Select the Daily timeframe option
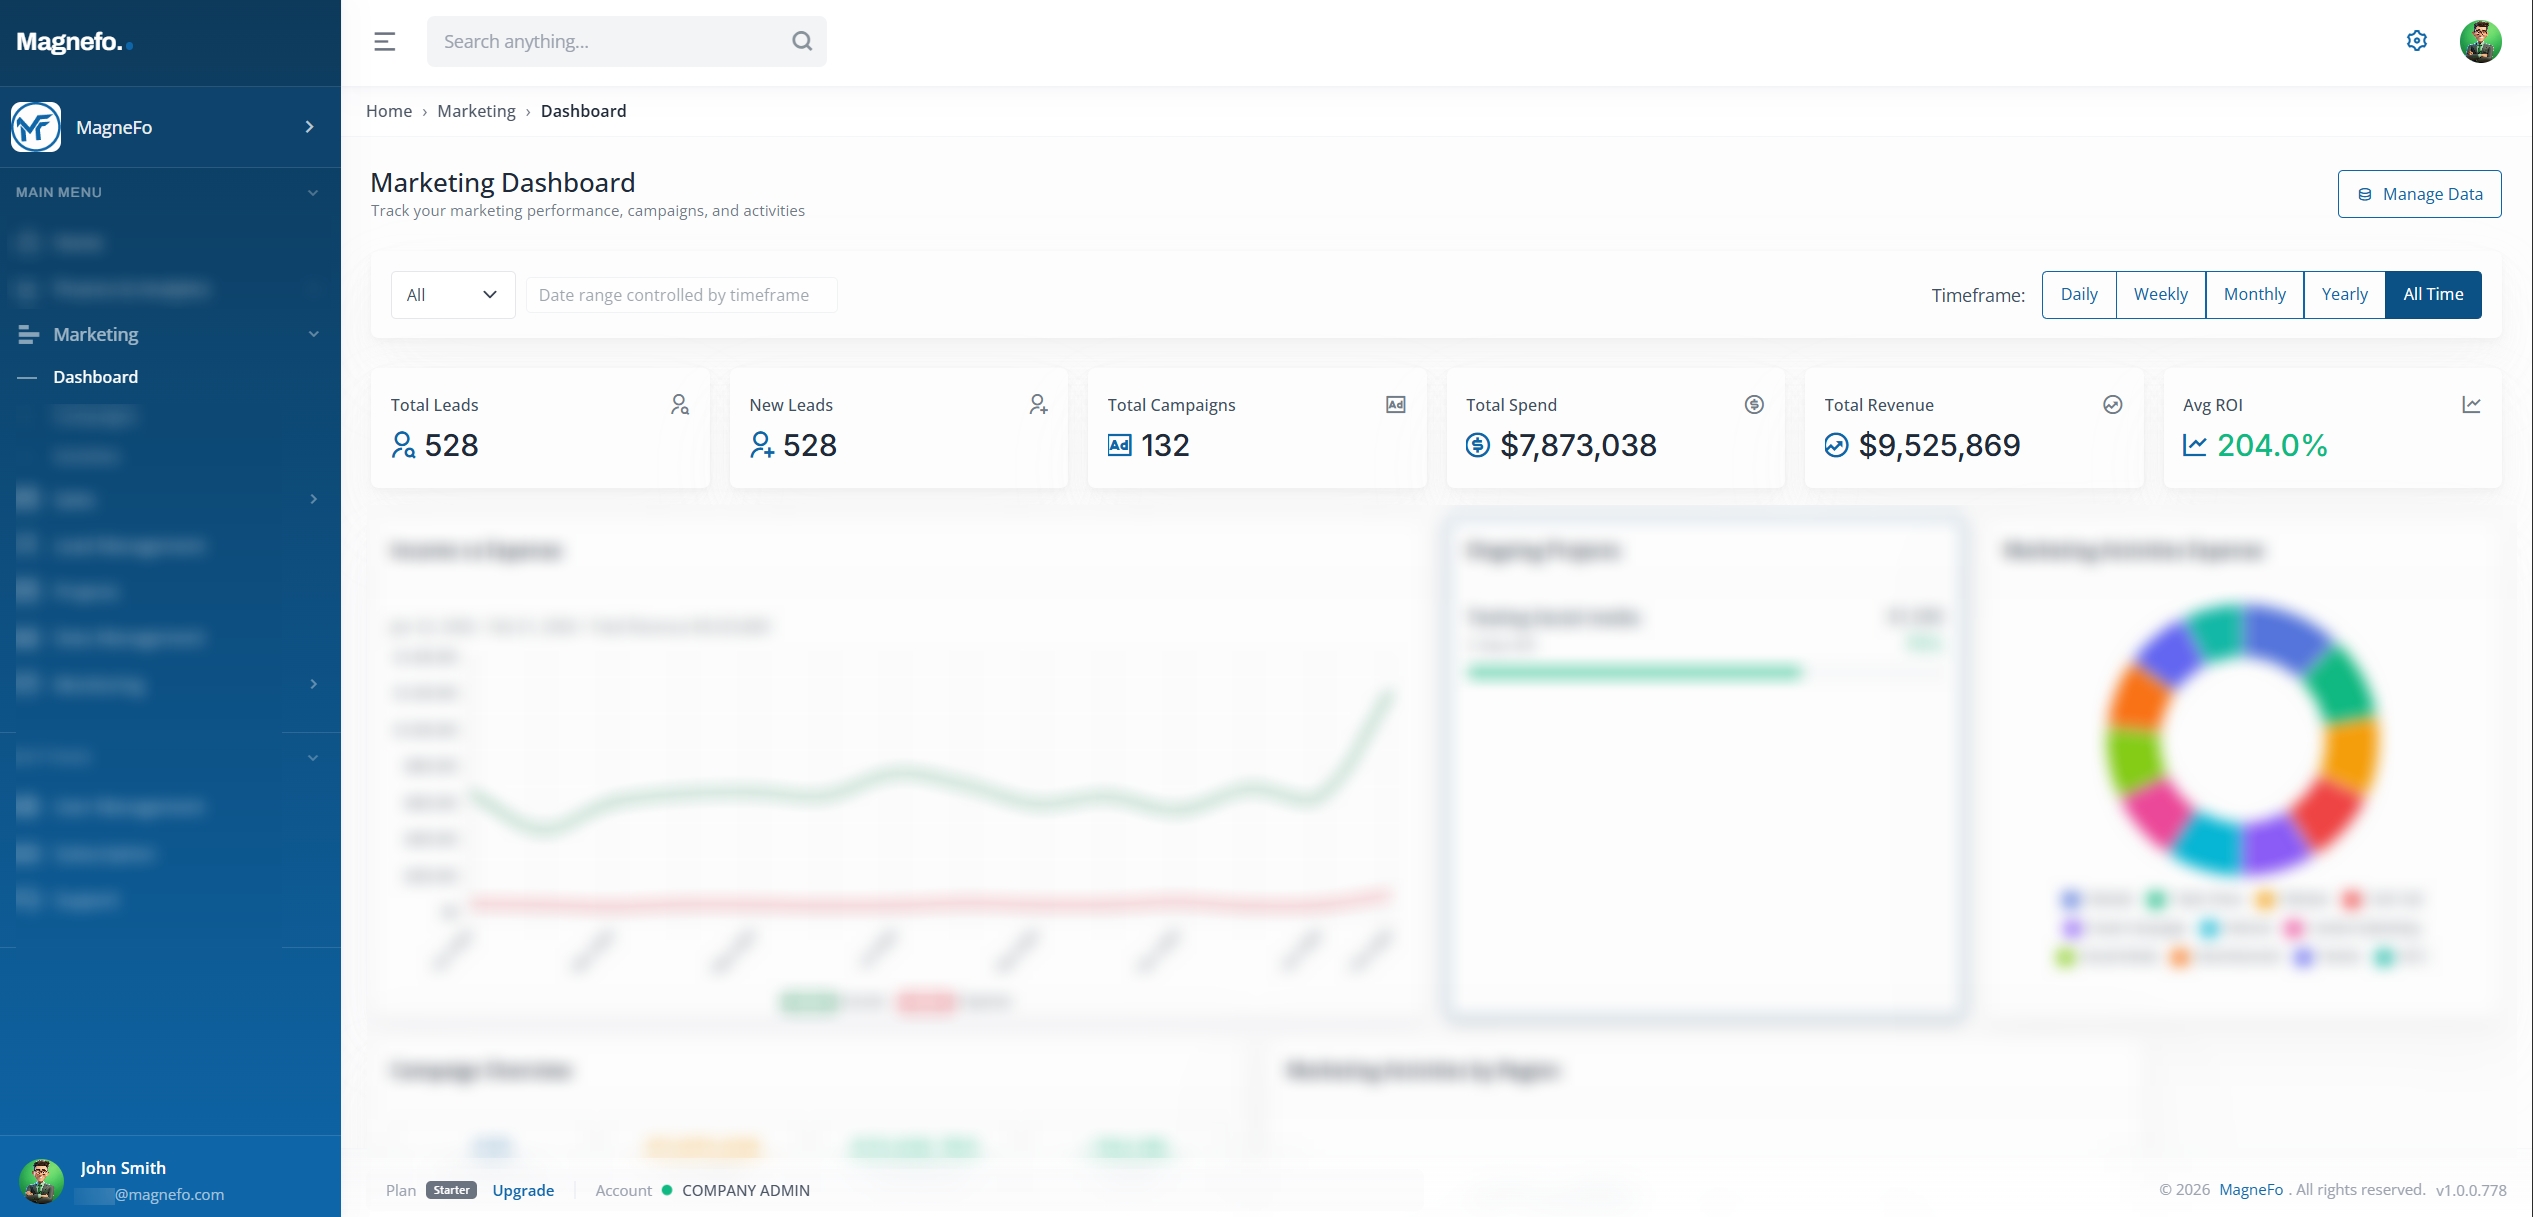Viewport: 2533px width, 1217px height. 2078,294
